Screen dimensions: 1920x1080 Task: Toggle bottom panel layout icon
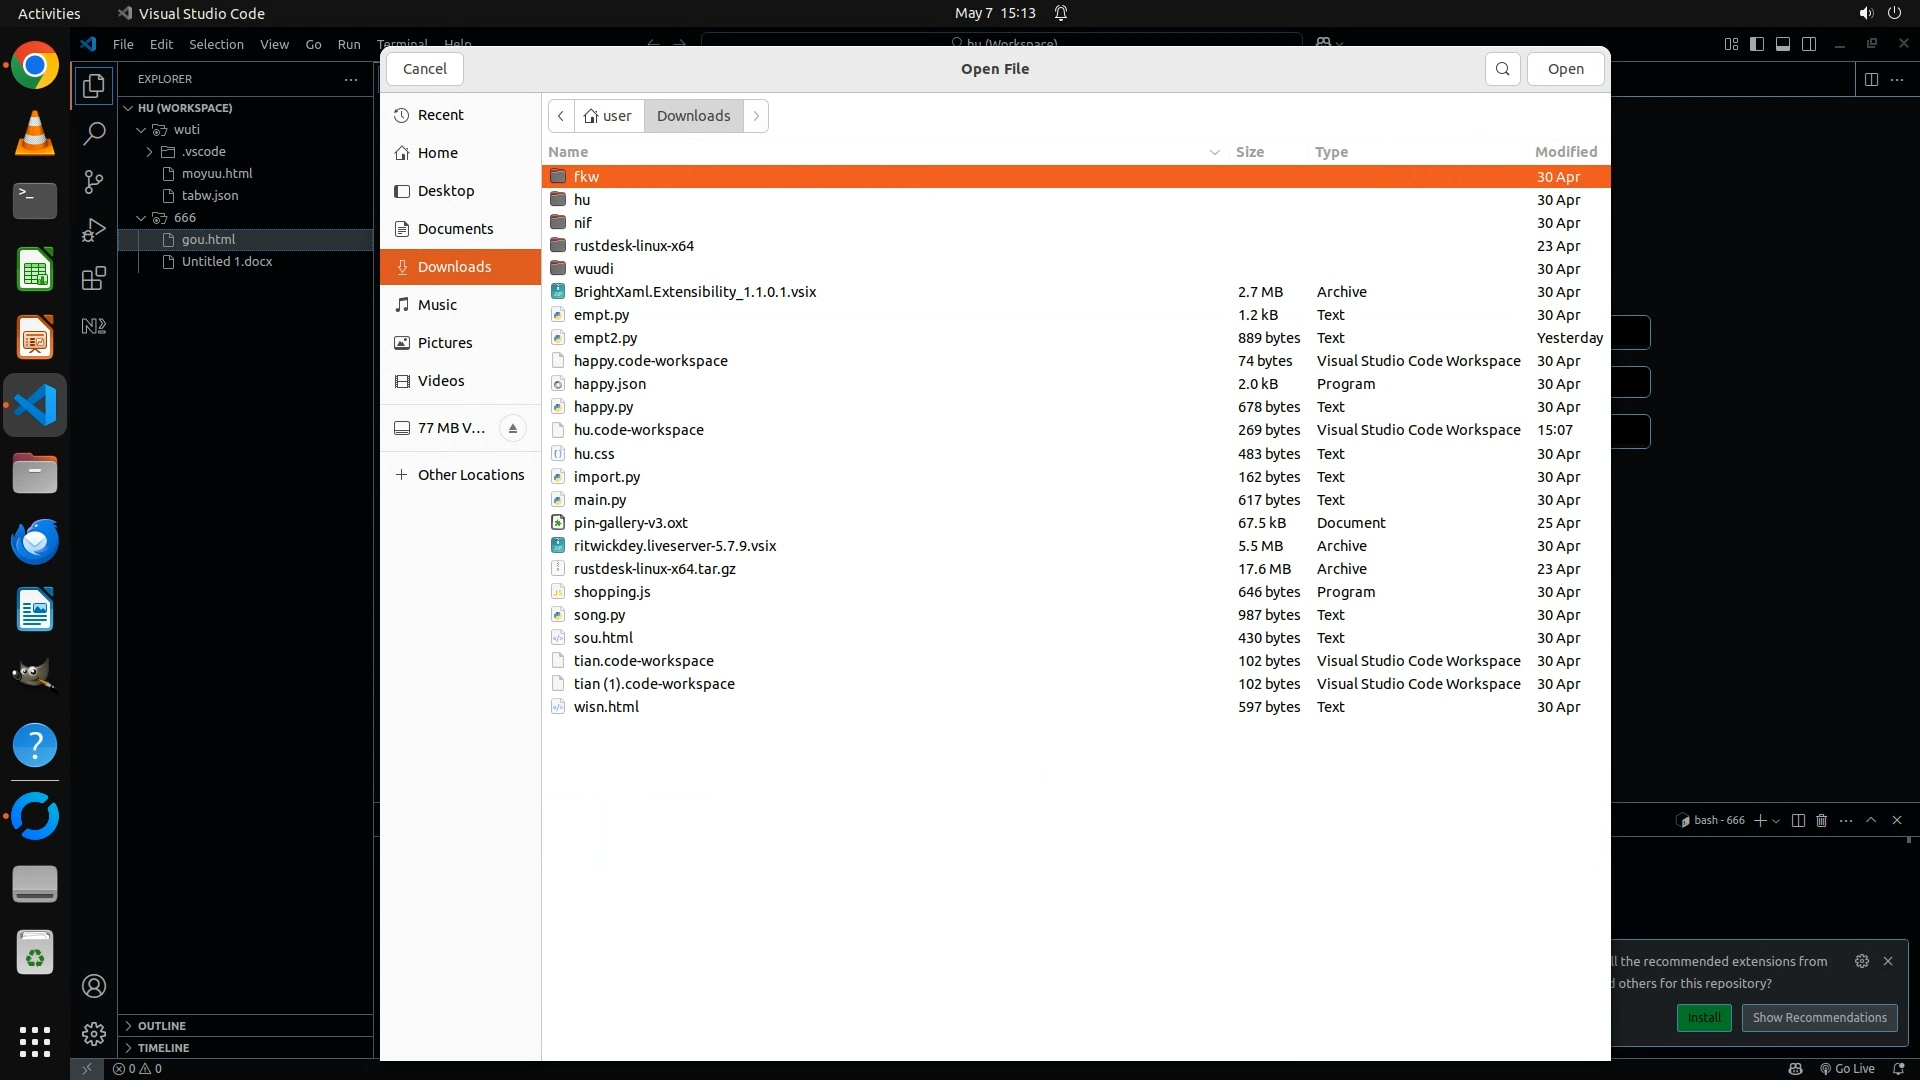tap(1783, 44)
